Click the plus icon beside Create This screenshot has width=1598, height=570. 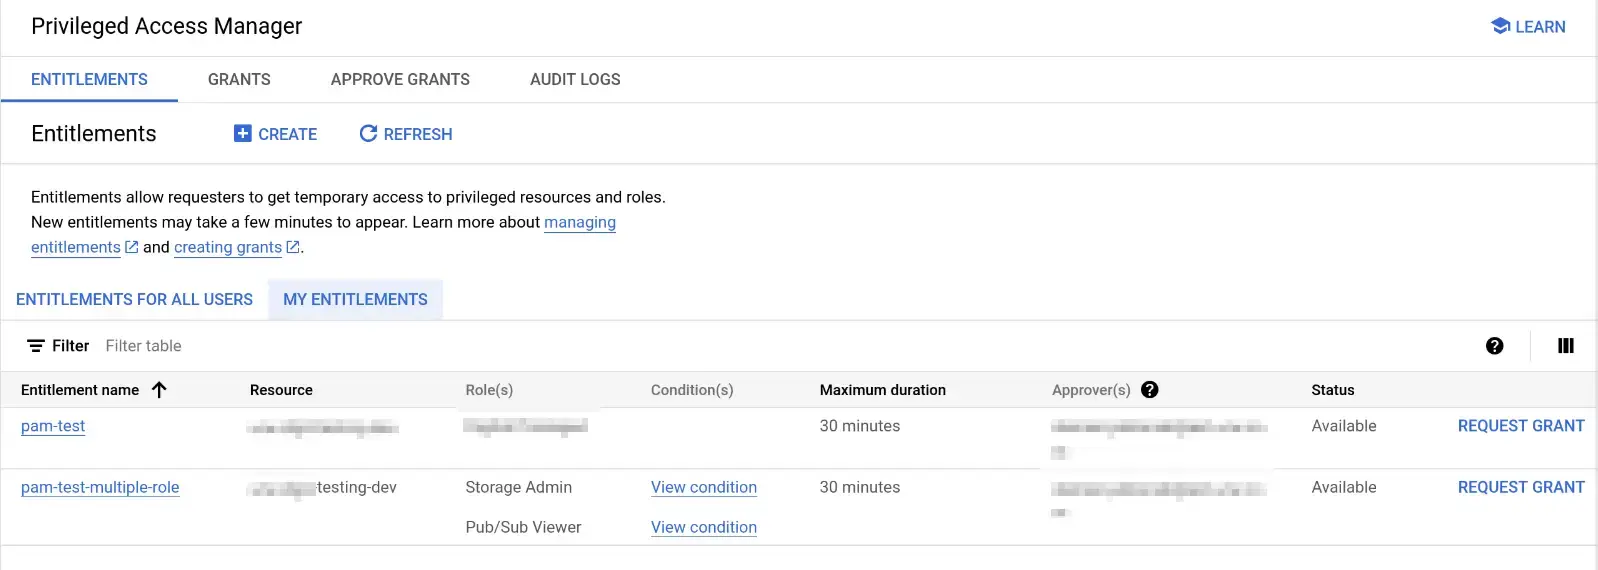[x=243, y=133]
